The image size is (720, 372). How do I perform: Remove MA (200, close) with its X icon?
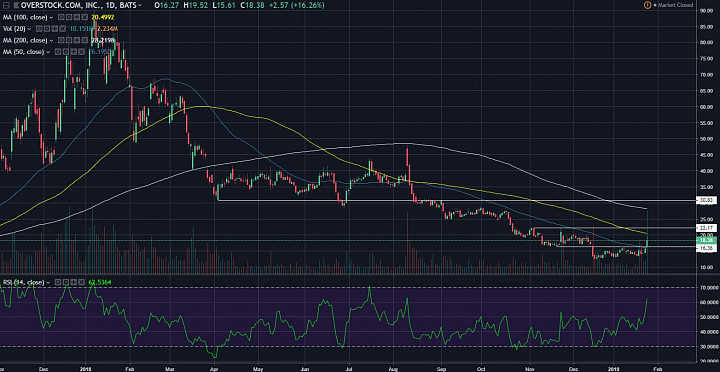point(84,40)
